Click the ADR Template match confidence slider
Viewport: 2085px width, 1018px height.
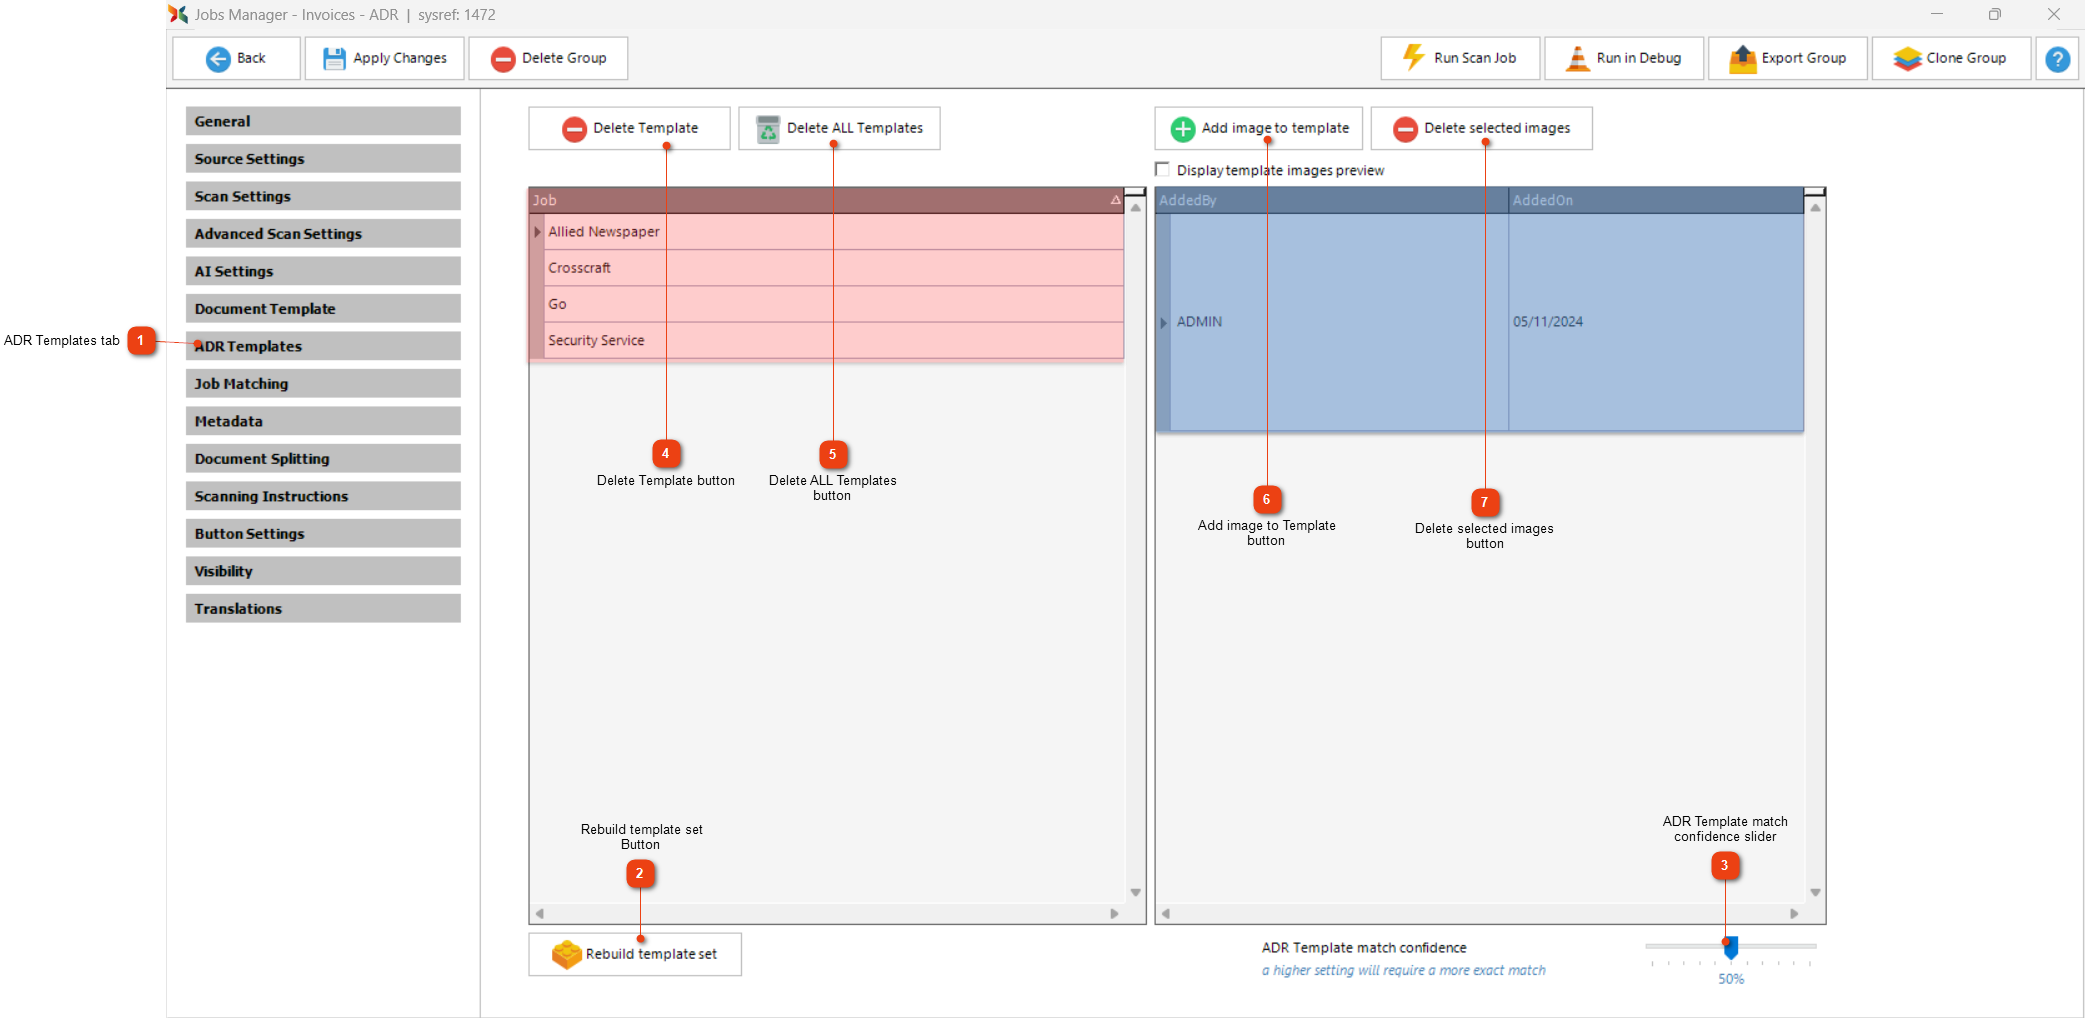(1730, 946)
